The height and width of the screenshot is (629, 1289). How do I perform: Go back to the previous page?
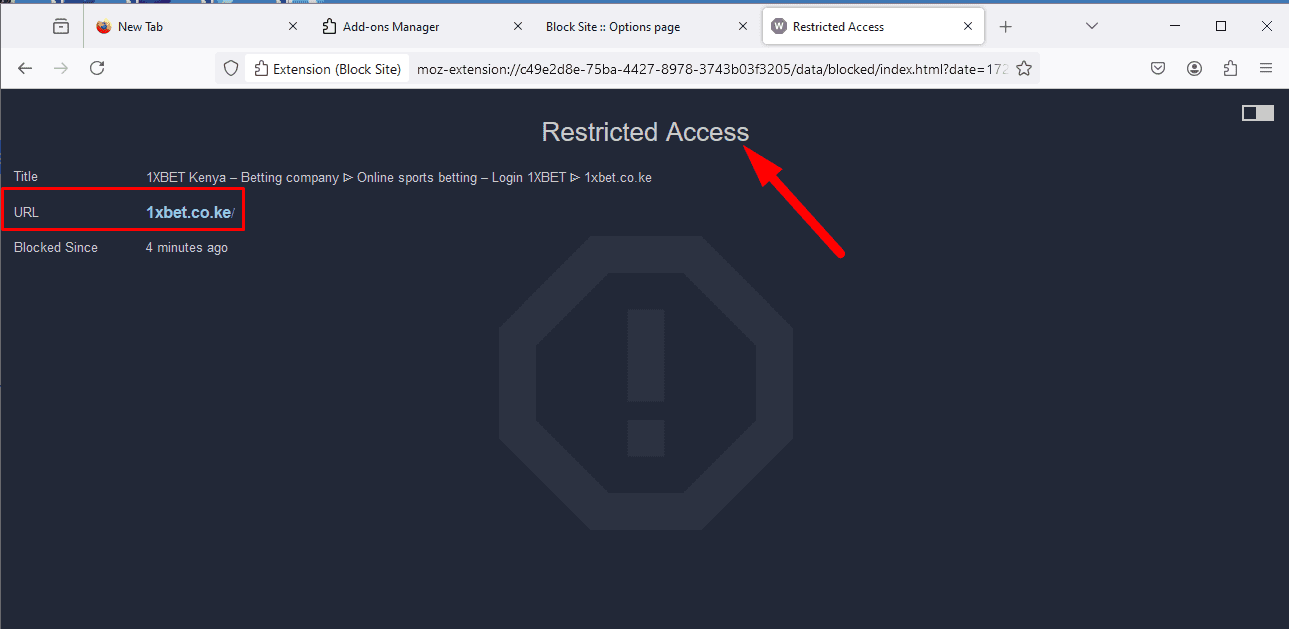(x=26, y=68)
